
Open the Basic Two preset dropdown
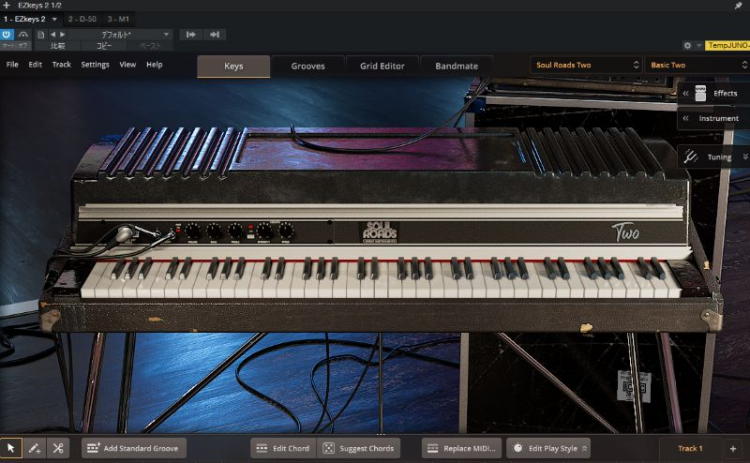point(693,66)
